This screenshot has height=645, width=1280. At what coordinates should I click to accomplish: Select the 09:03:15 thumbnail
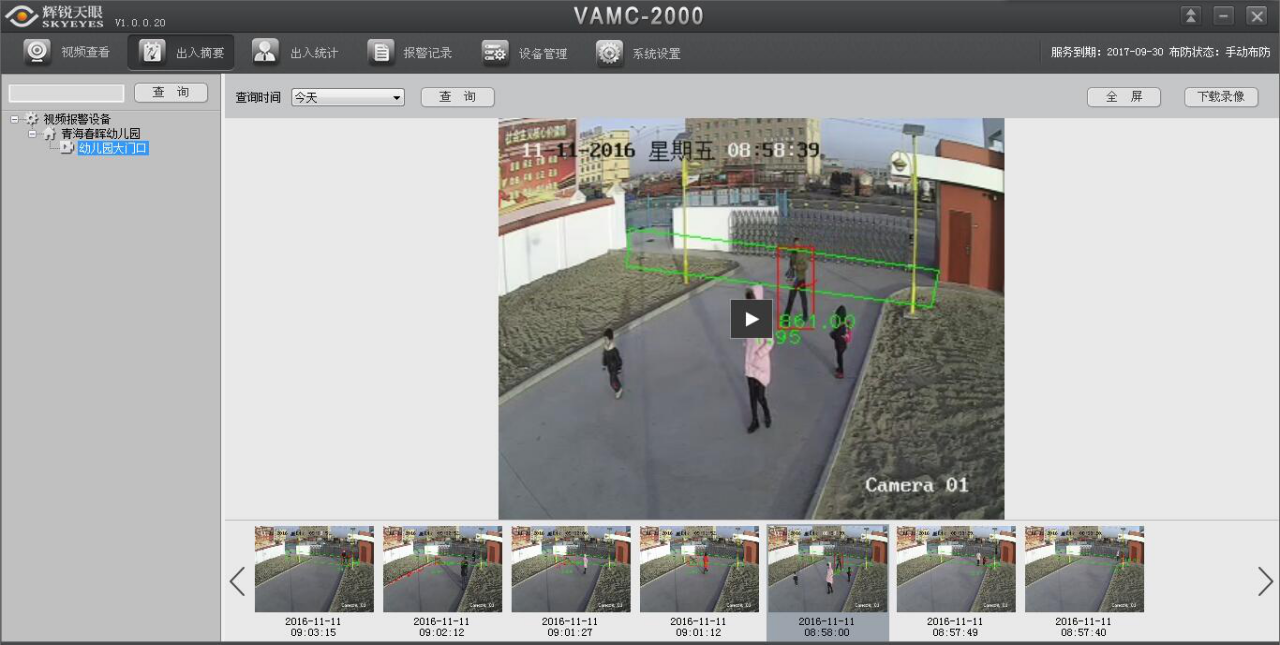click(314, 569)
